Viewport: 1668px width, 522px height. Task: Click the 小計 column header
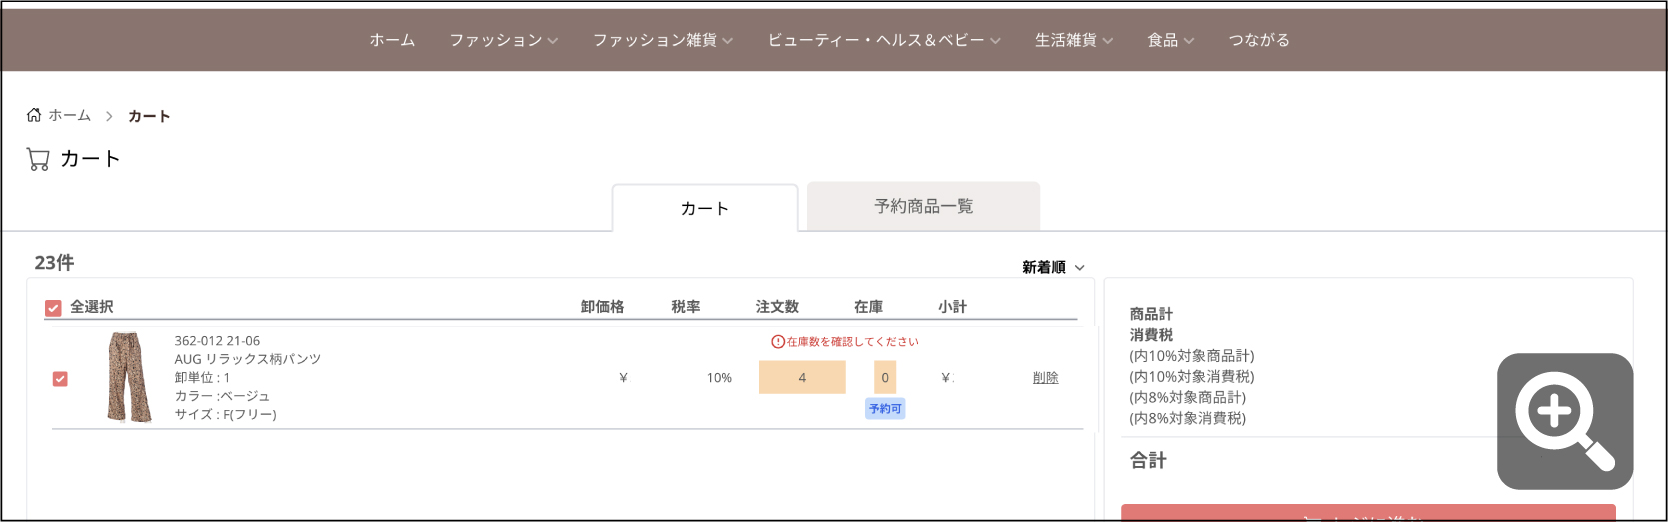click(x=952, y=307)
